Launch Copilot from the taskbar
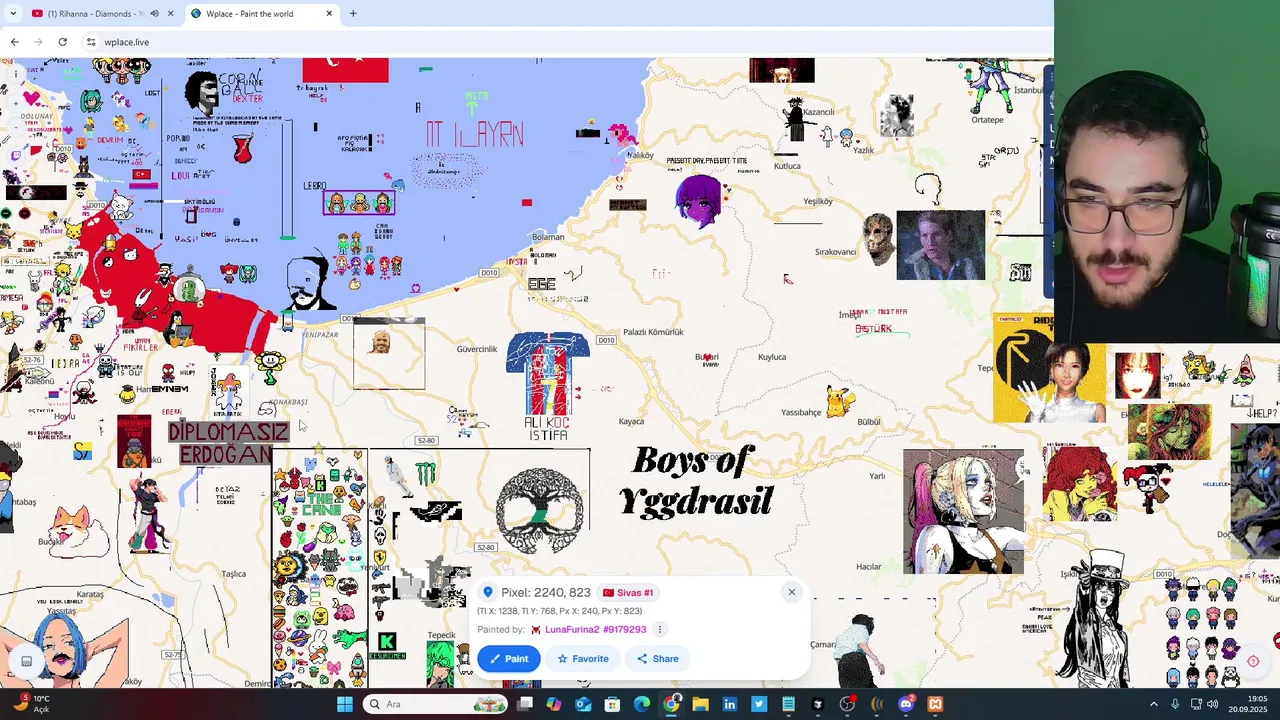 coord(554,704)
